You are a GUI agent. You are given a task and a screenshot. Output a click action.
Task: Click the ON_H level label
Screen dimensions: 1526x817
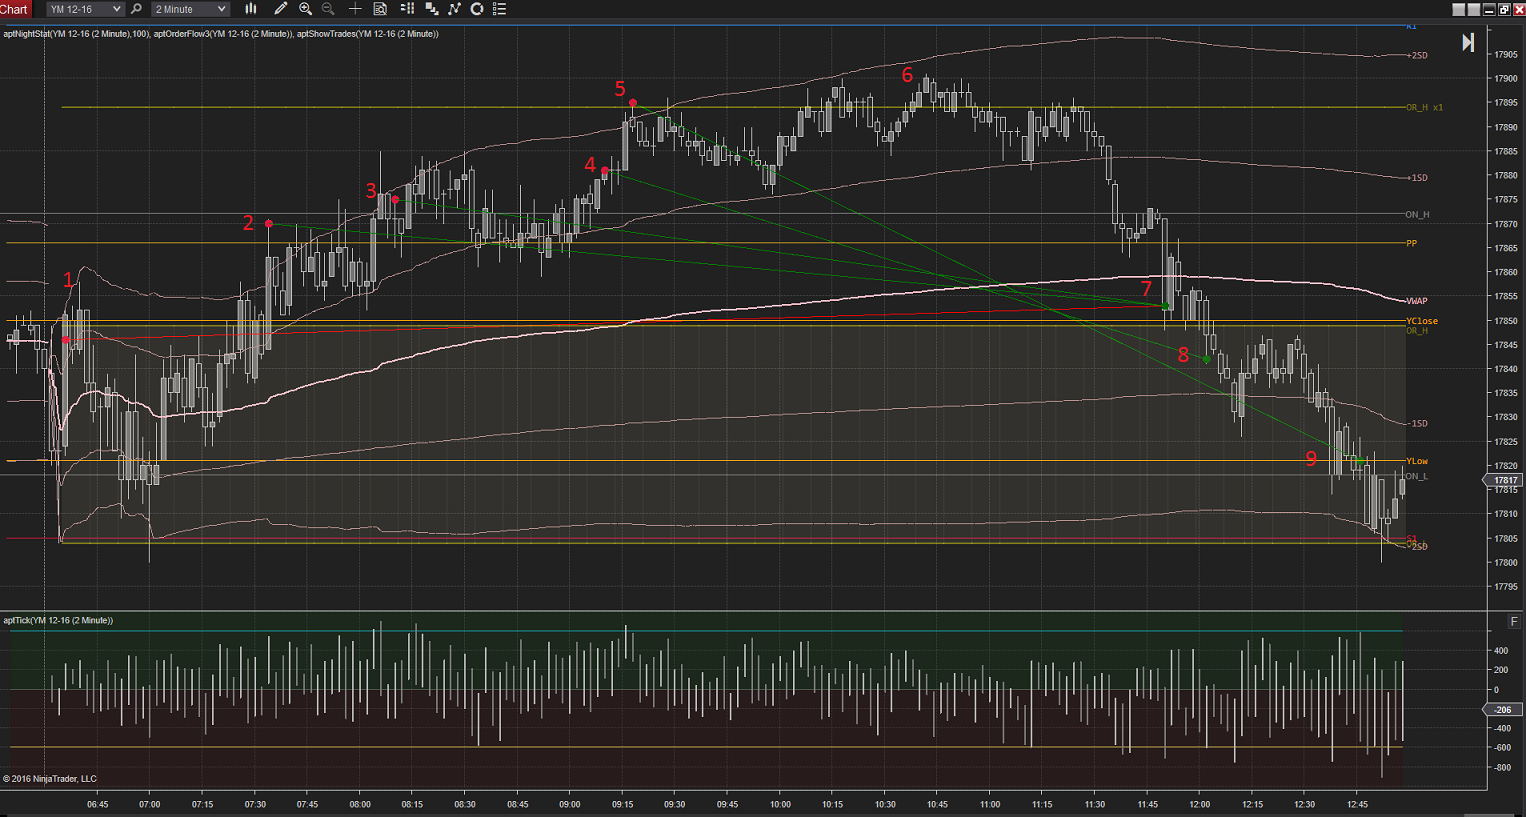[1417, 215]
